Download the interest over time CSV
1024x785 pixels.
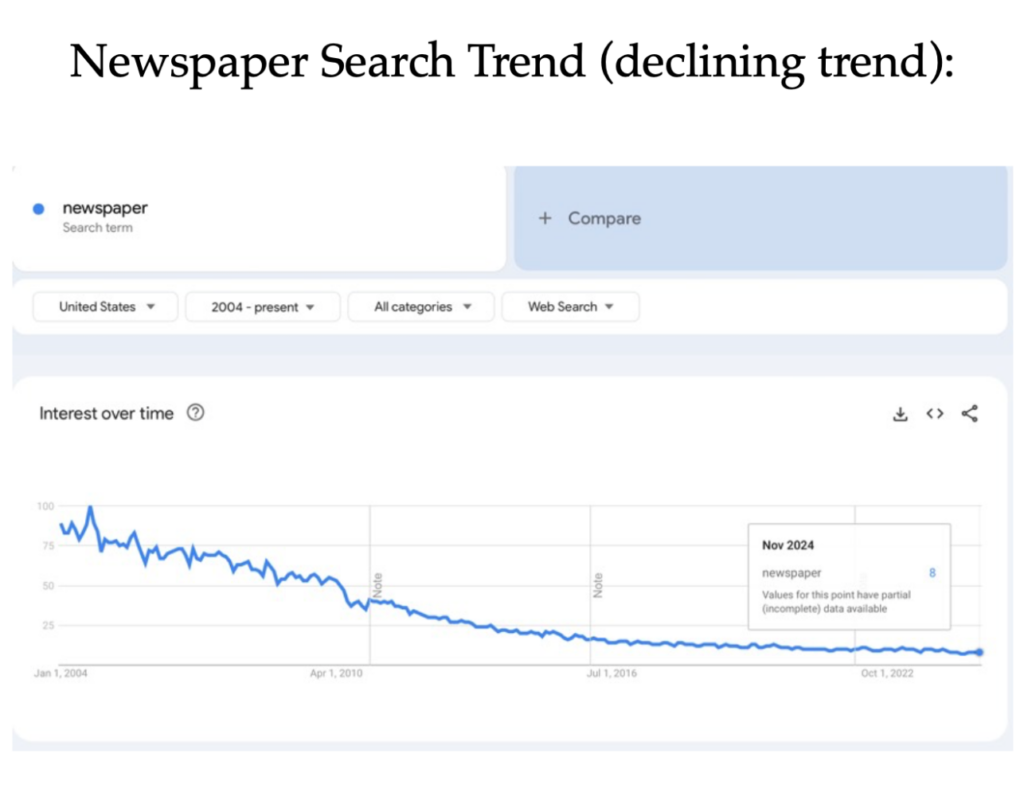point(900,414)
